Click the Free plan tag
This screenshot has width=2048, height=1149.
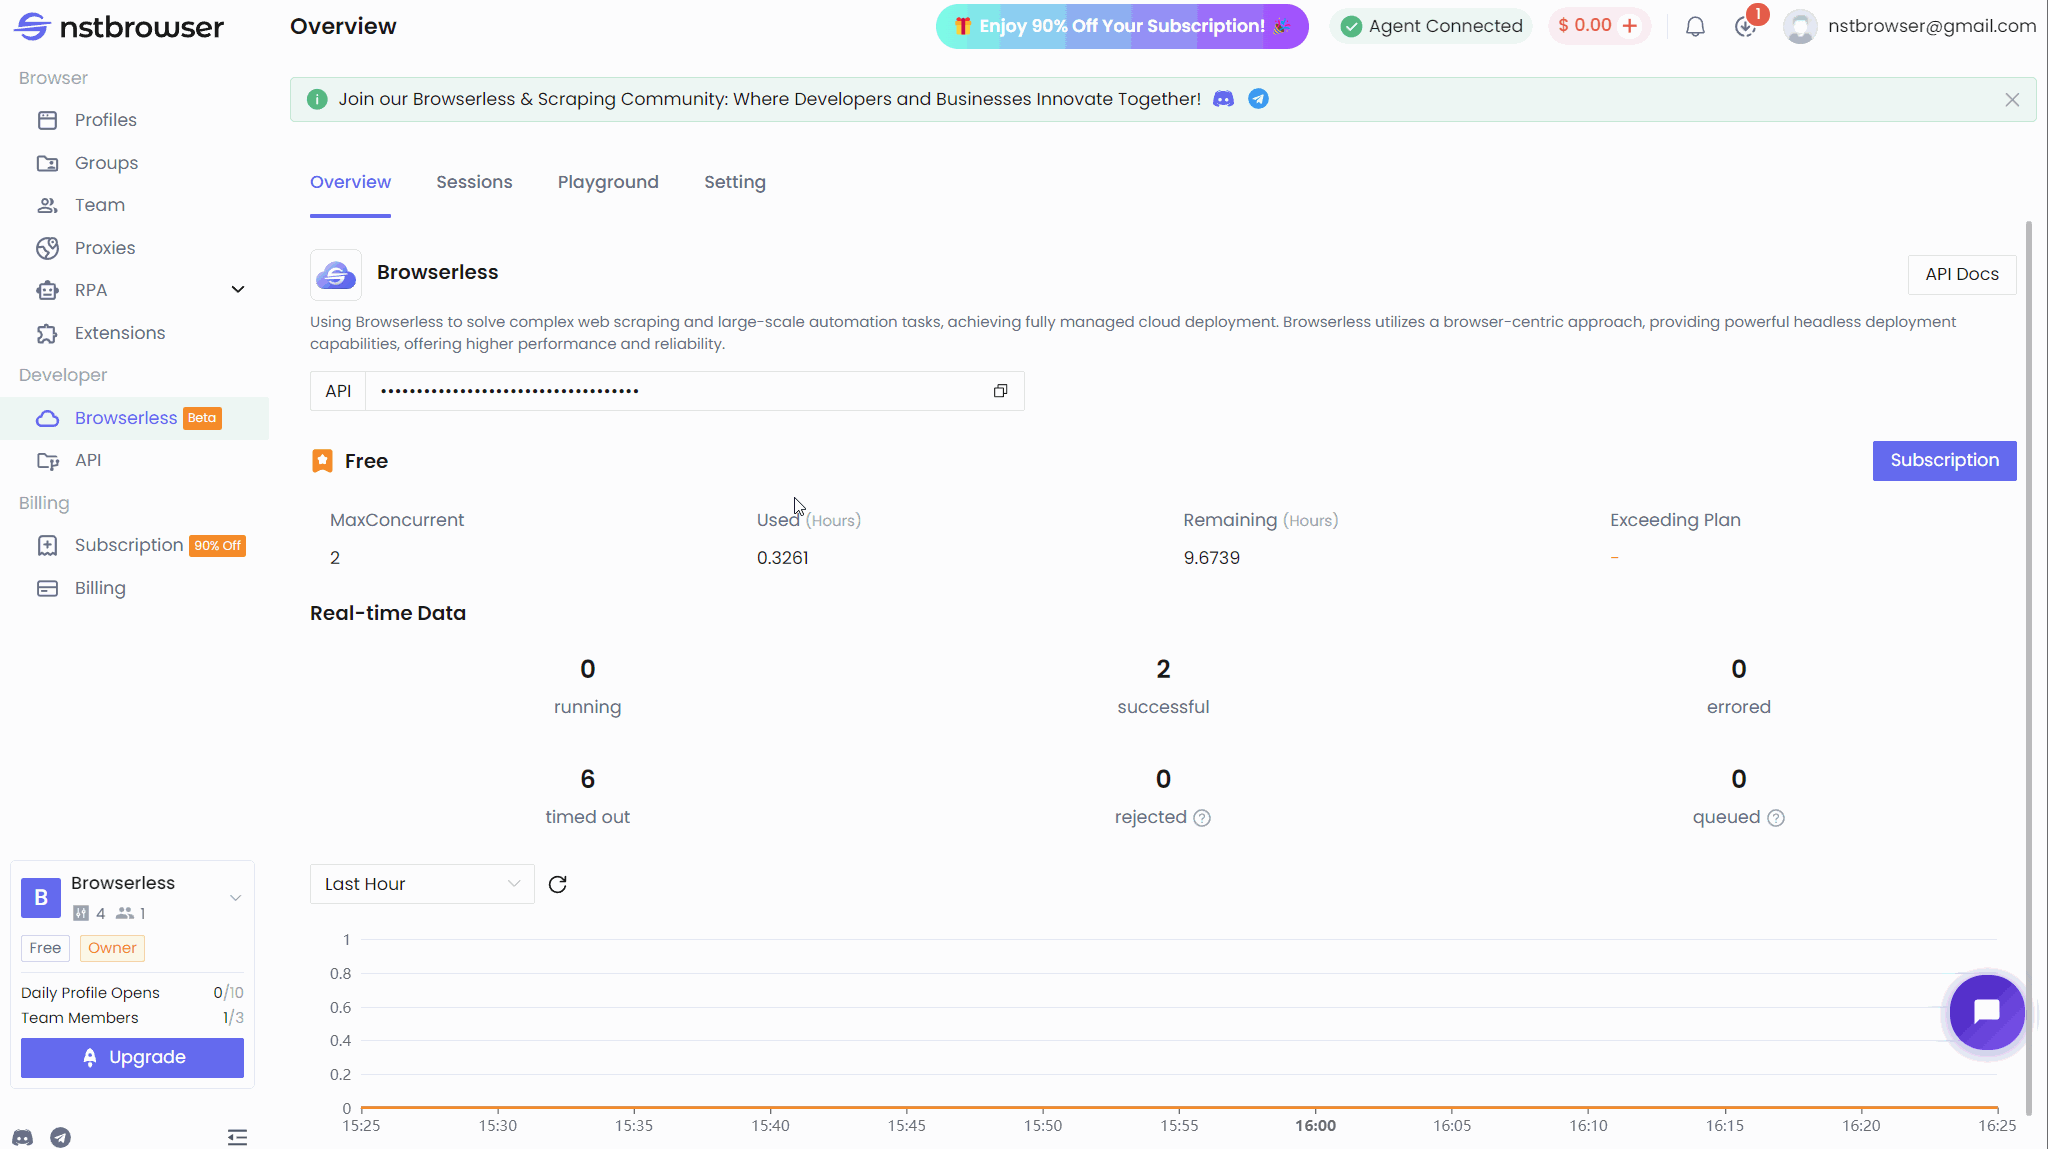[x=45, y=948]
